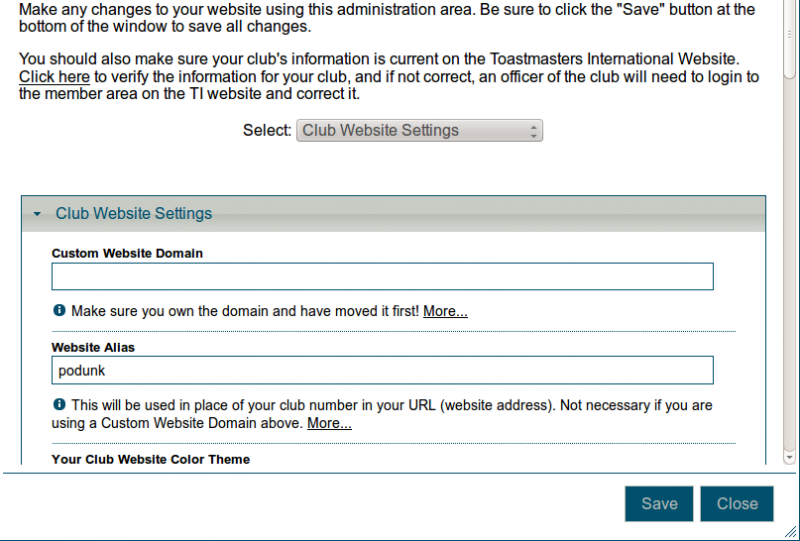This screenshot has height=541, width=800.
Task: Click the "Custom Website Domain" field label
Action: pyautogui.click(x=127, y=253)
